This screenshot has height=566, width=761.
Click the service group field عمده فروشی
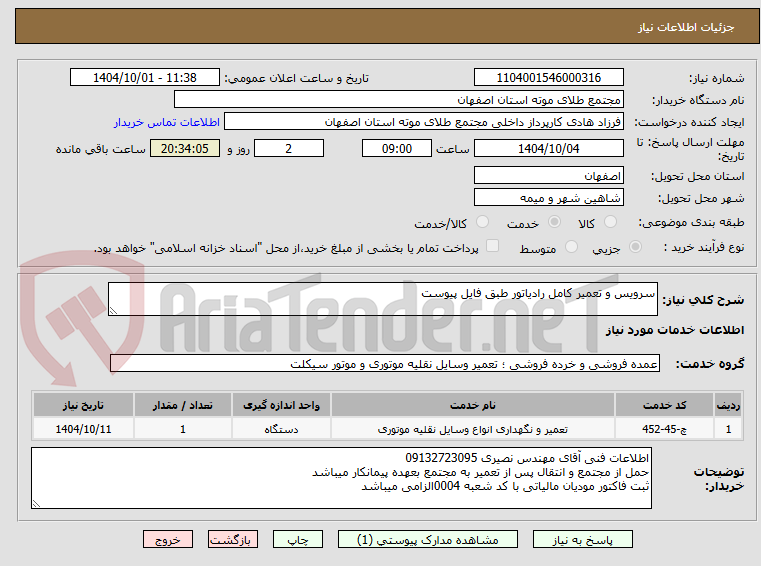point(385,364)
